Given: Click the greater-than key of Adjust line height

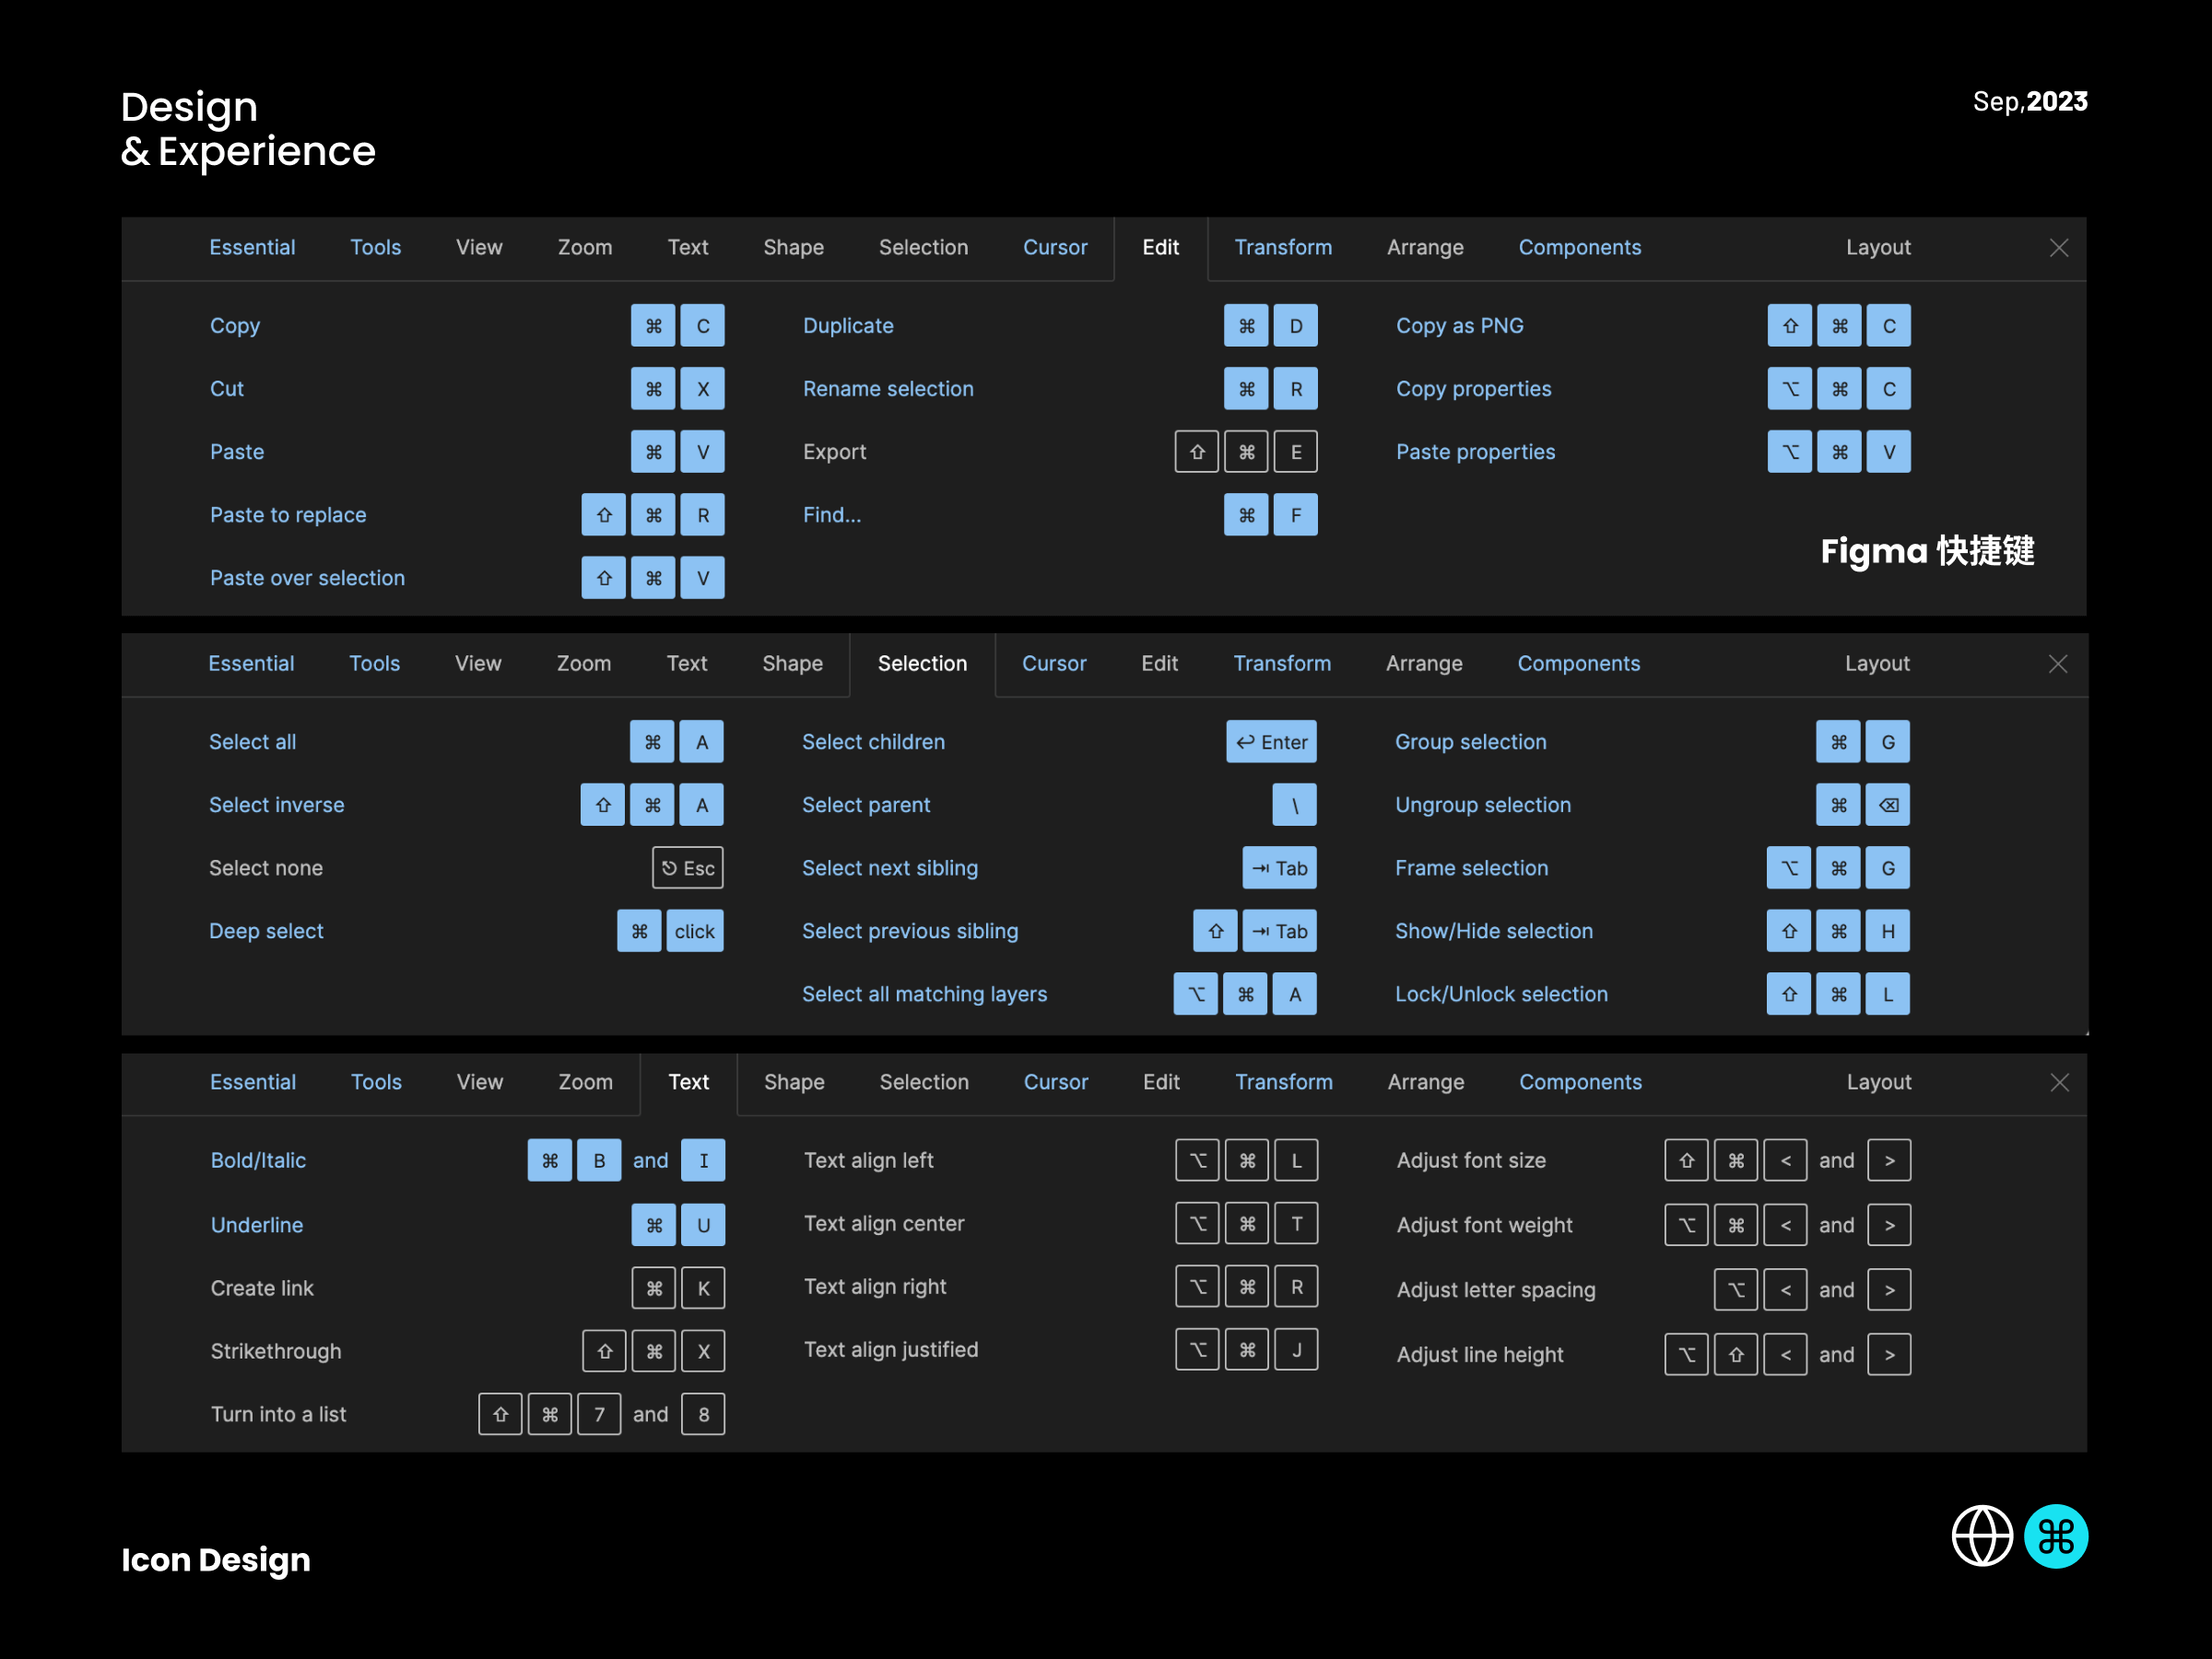Looking at the screenshot, I should [x=1888, y=1355].
